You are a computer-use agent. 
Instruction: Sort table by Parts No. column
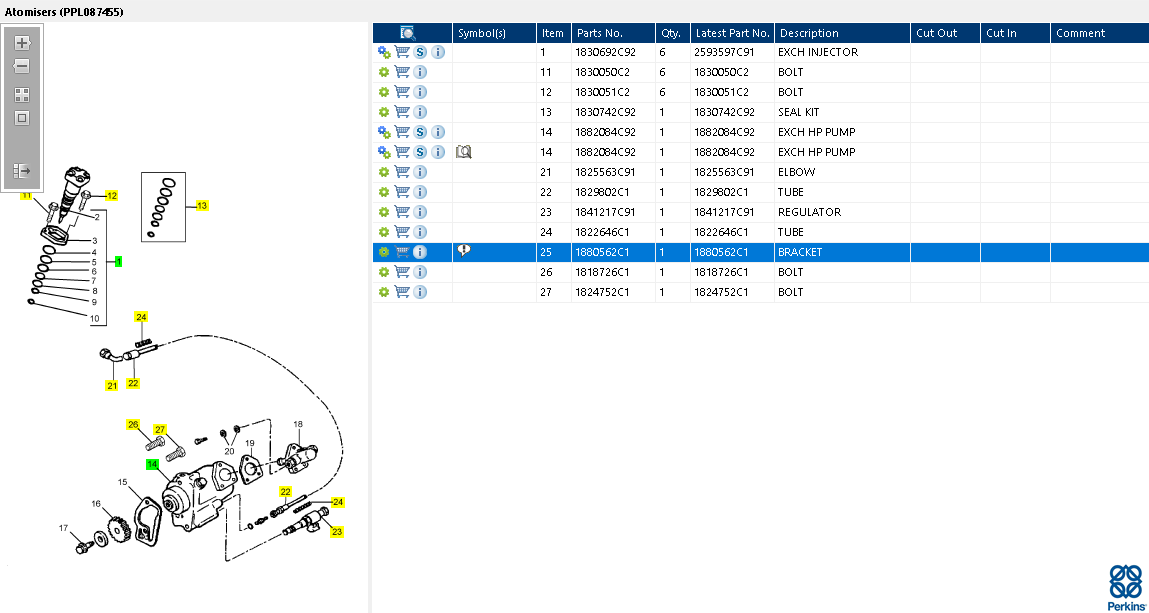point(599,33)
